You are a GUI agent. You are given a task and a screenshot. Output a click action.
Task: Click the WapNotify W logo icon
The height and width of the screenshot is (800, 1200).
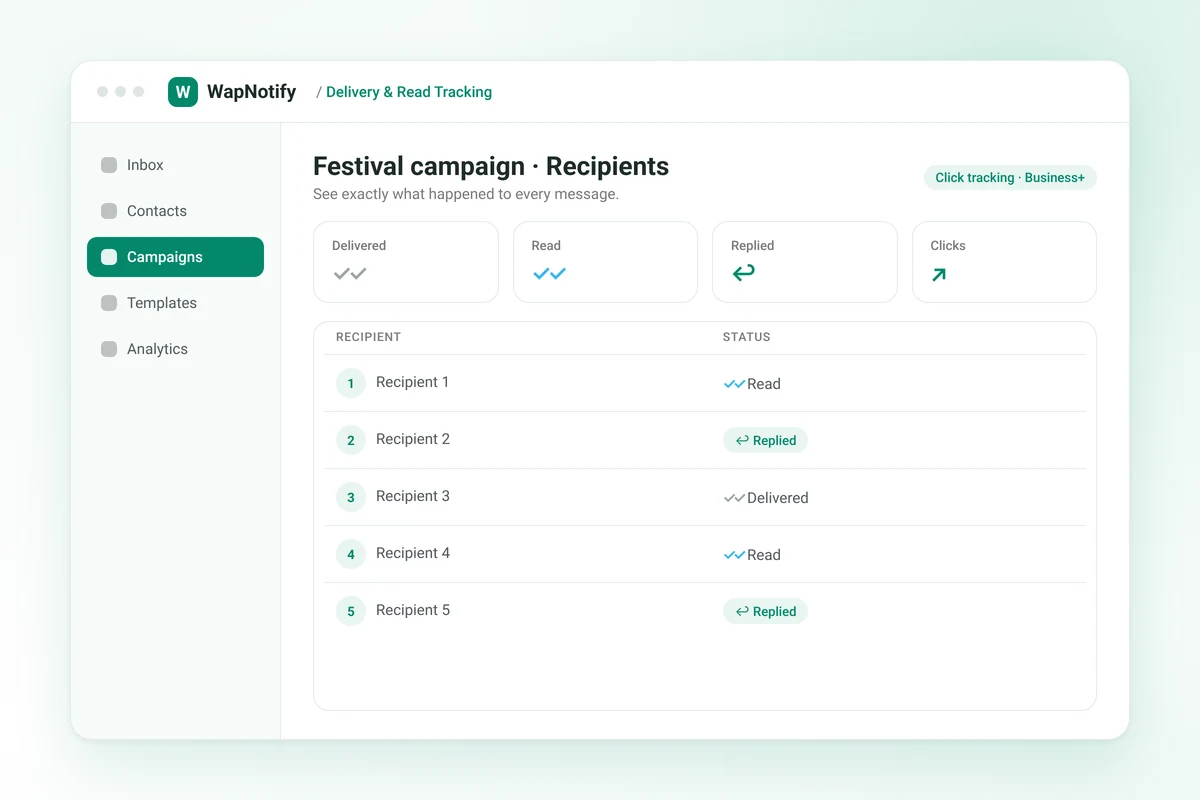coord(183,92)
